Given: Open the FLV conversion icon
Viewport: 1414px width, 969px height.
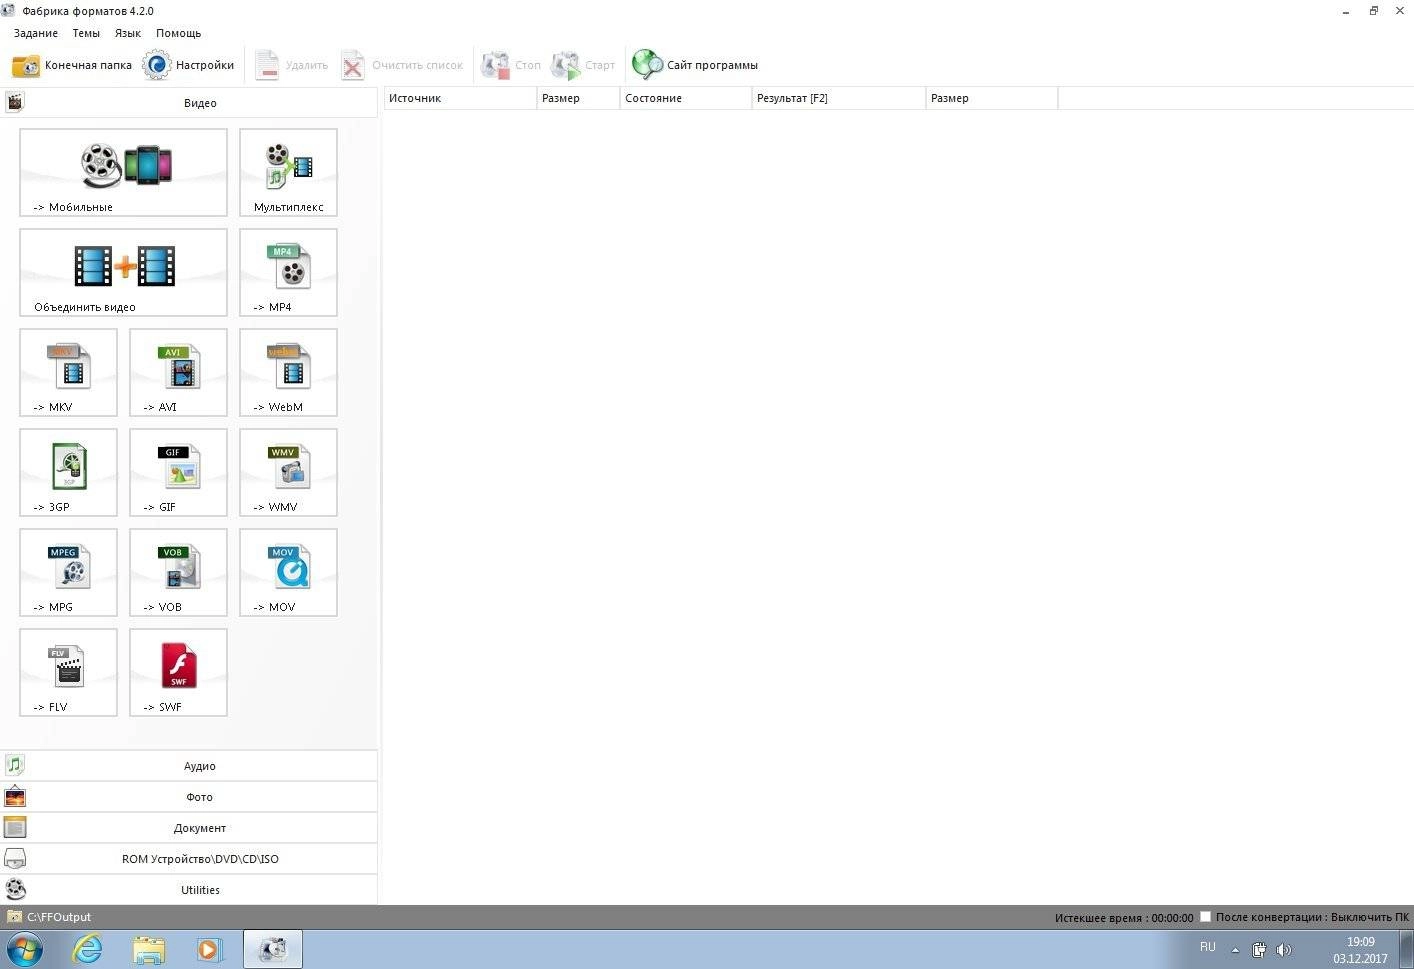Looking at the screenshot, I should point(68,672).
